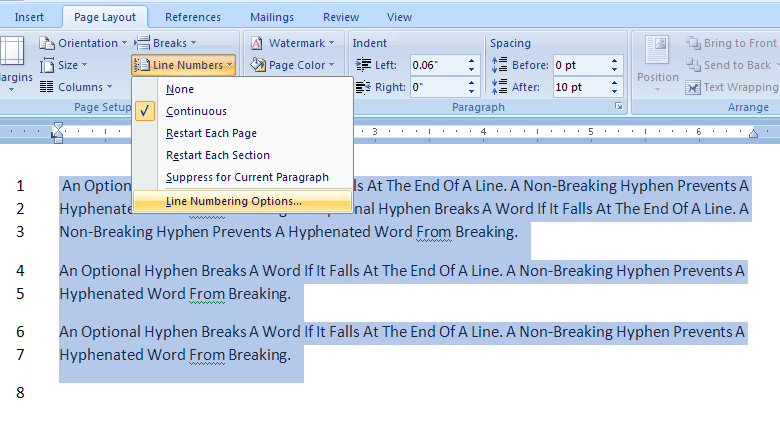Screen dimensions: 780x431
Task: Click the Position icon
Action: pos(658,50)
